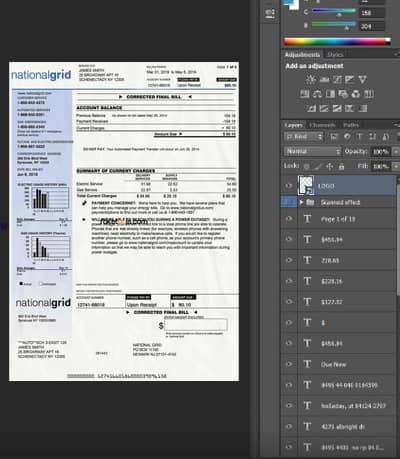The image size is (400, 459).
Task: Filter layers by smart objects icon
Action: 385,136
